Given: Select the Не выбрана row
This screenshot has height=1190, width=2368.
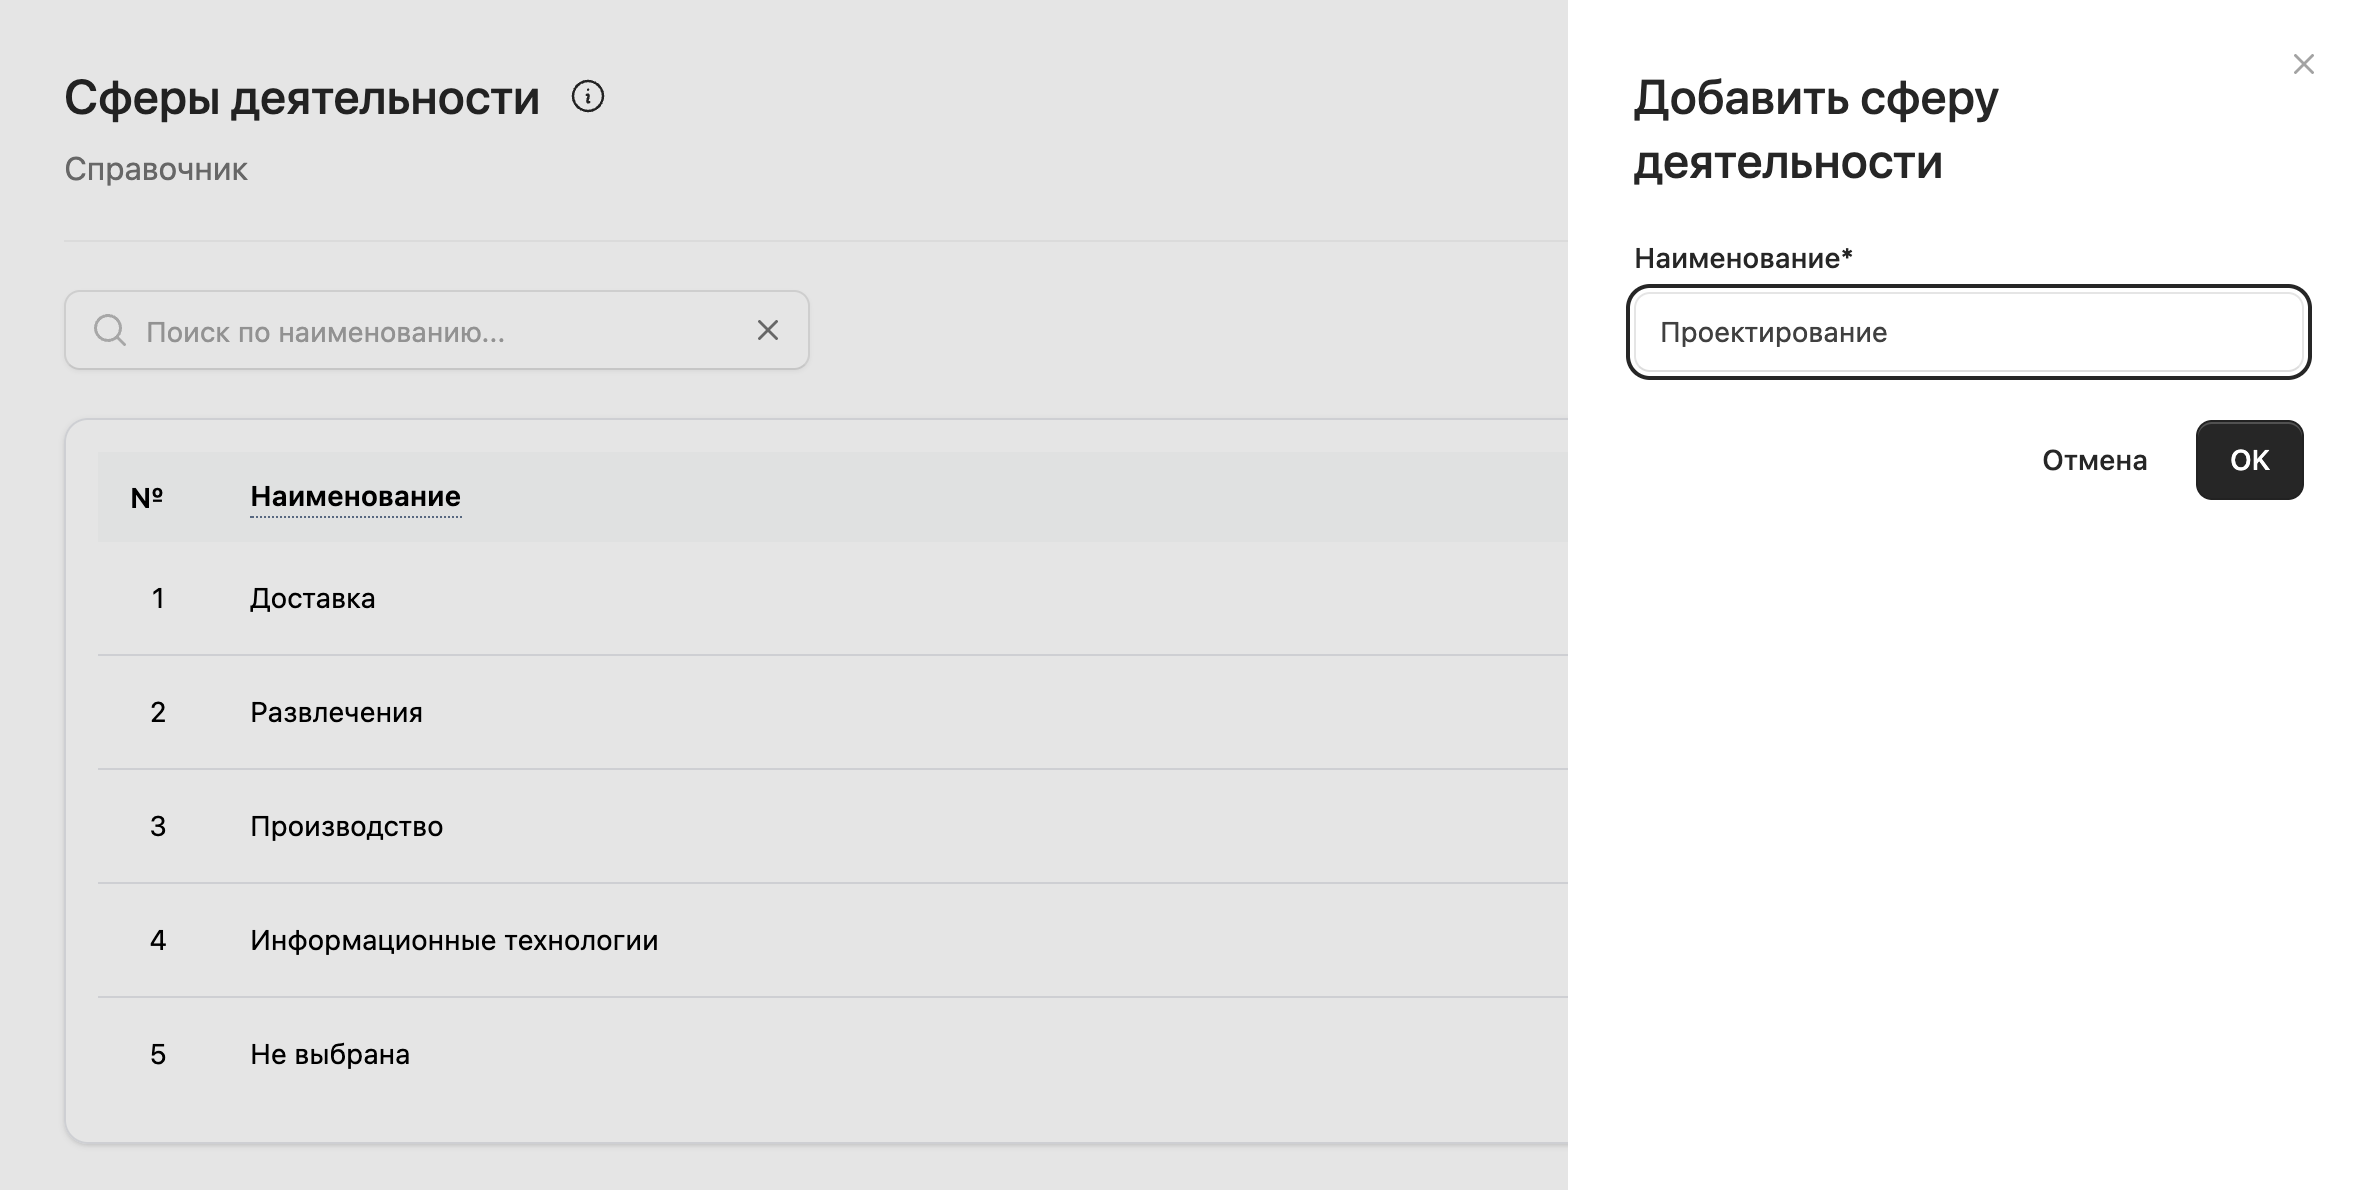Looking at the screenshot, I should (x=832, y=1054).
